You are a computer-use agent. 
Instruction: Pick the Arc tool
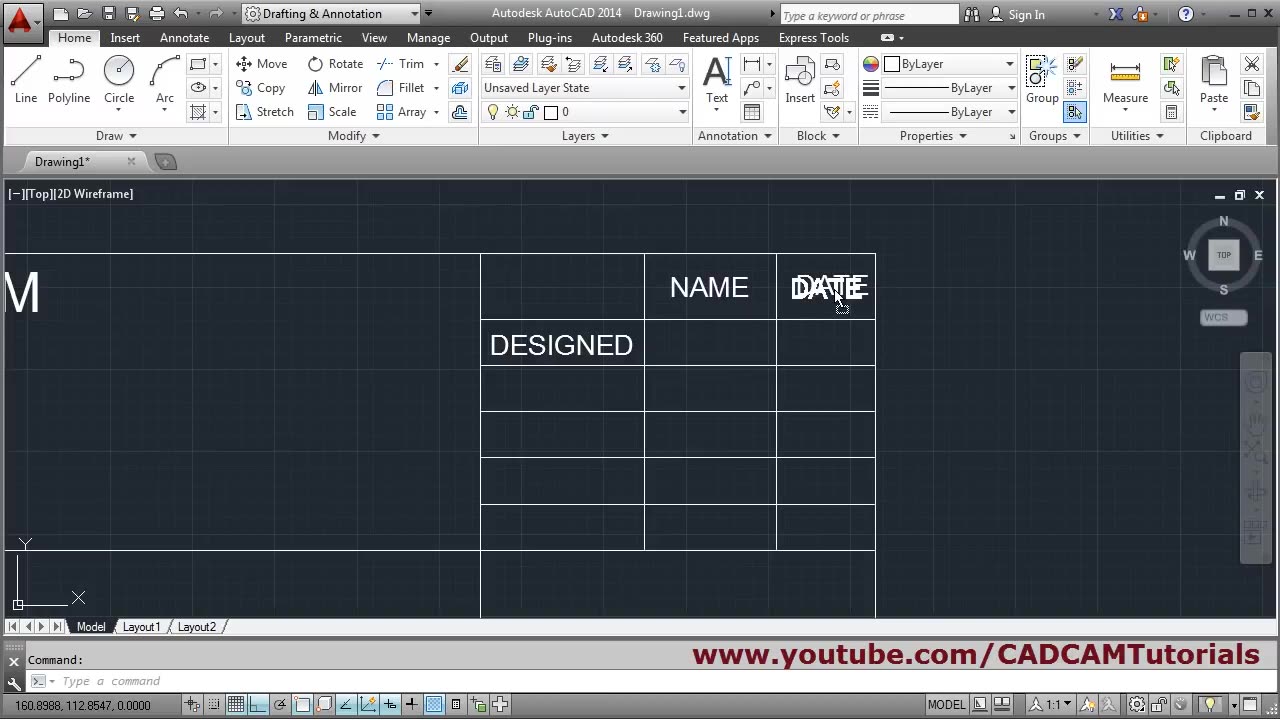pos(165,80)
